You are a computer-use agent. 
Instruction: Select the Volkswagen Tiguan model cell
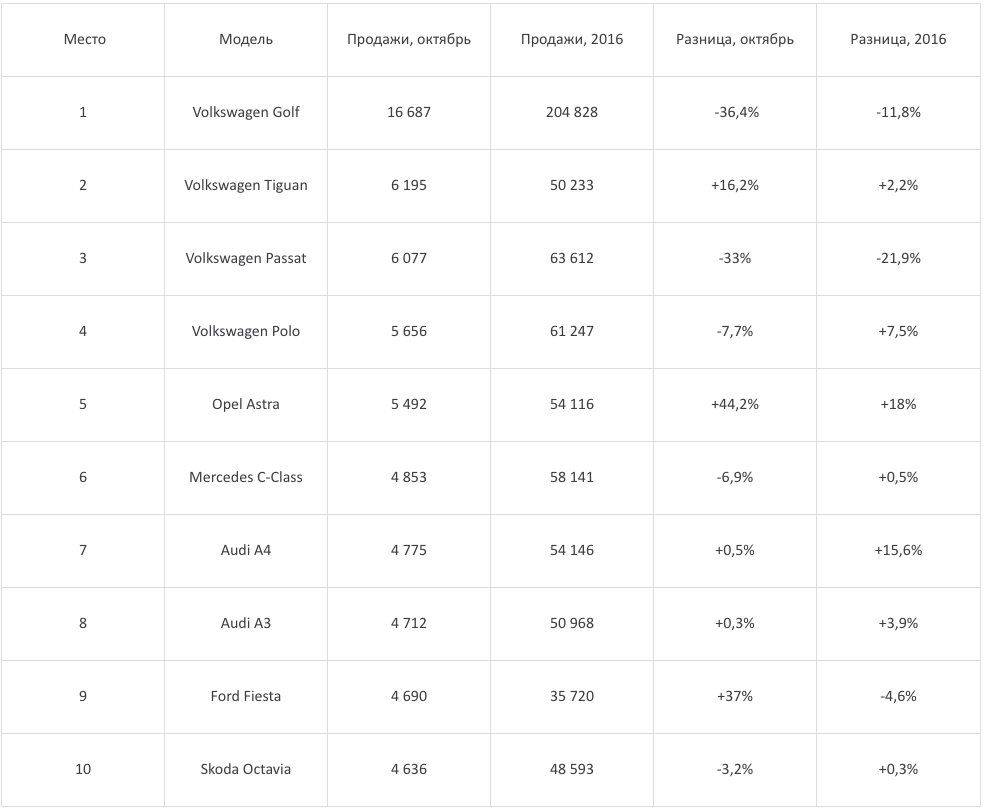coord(246,185)
